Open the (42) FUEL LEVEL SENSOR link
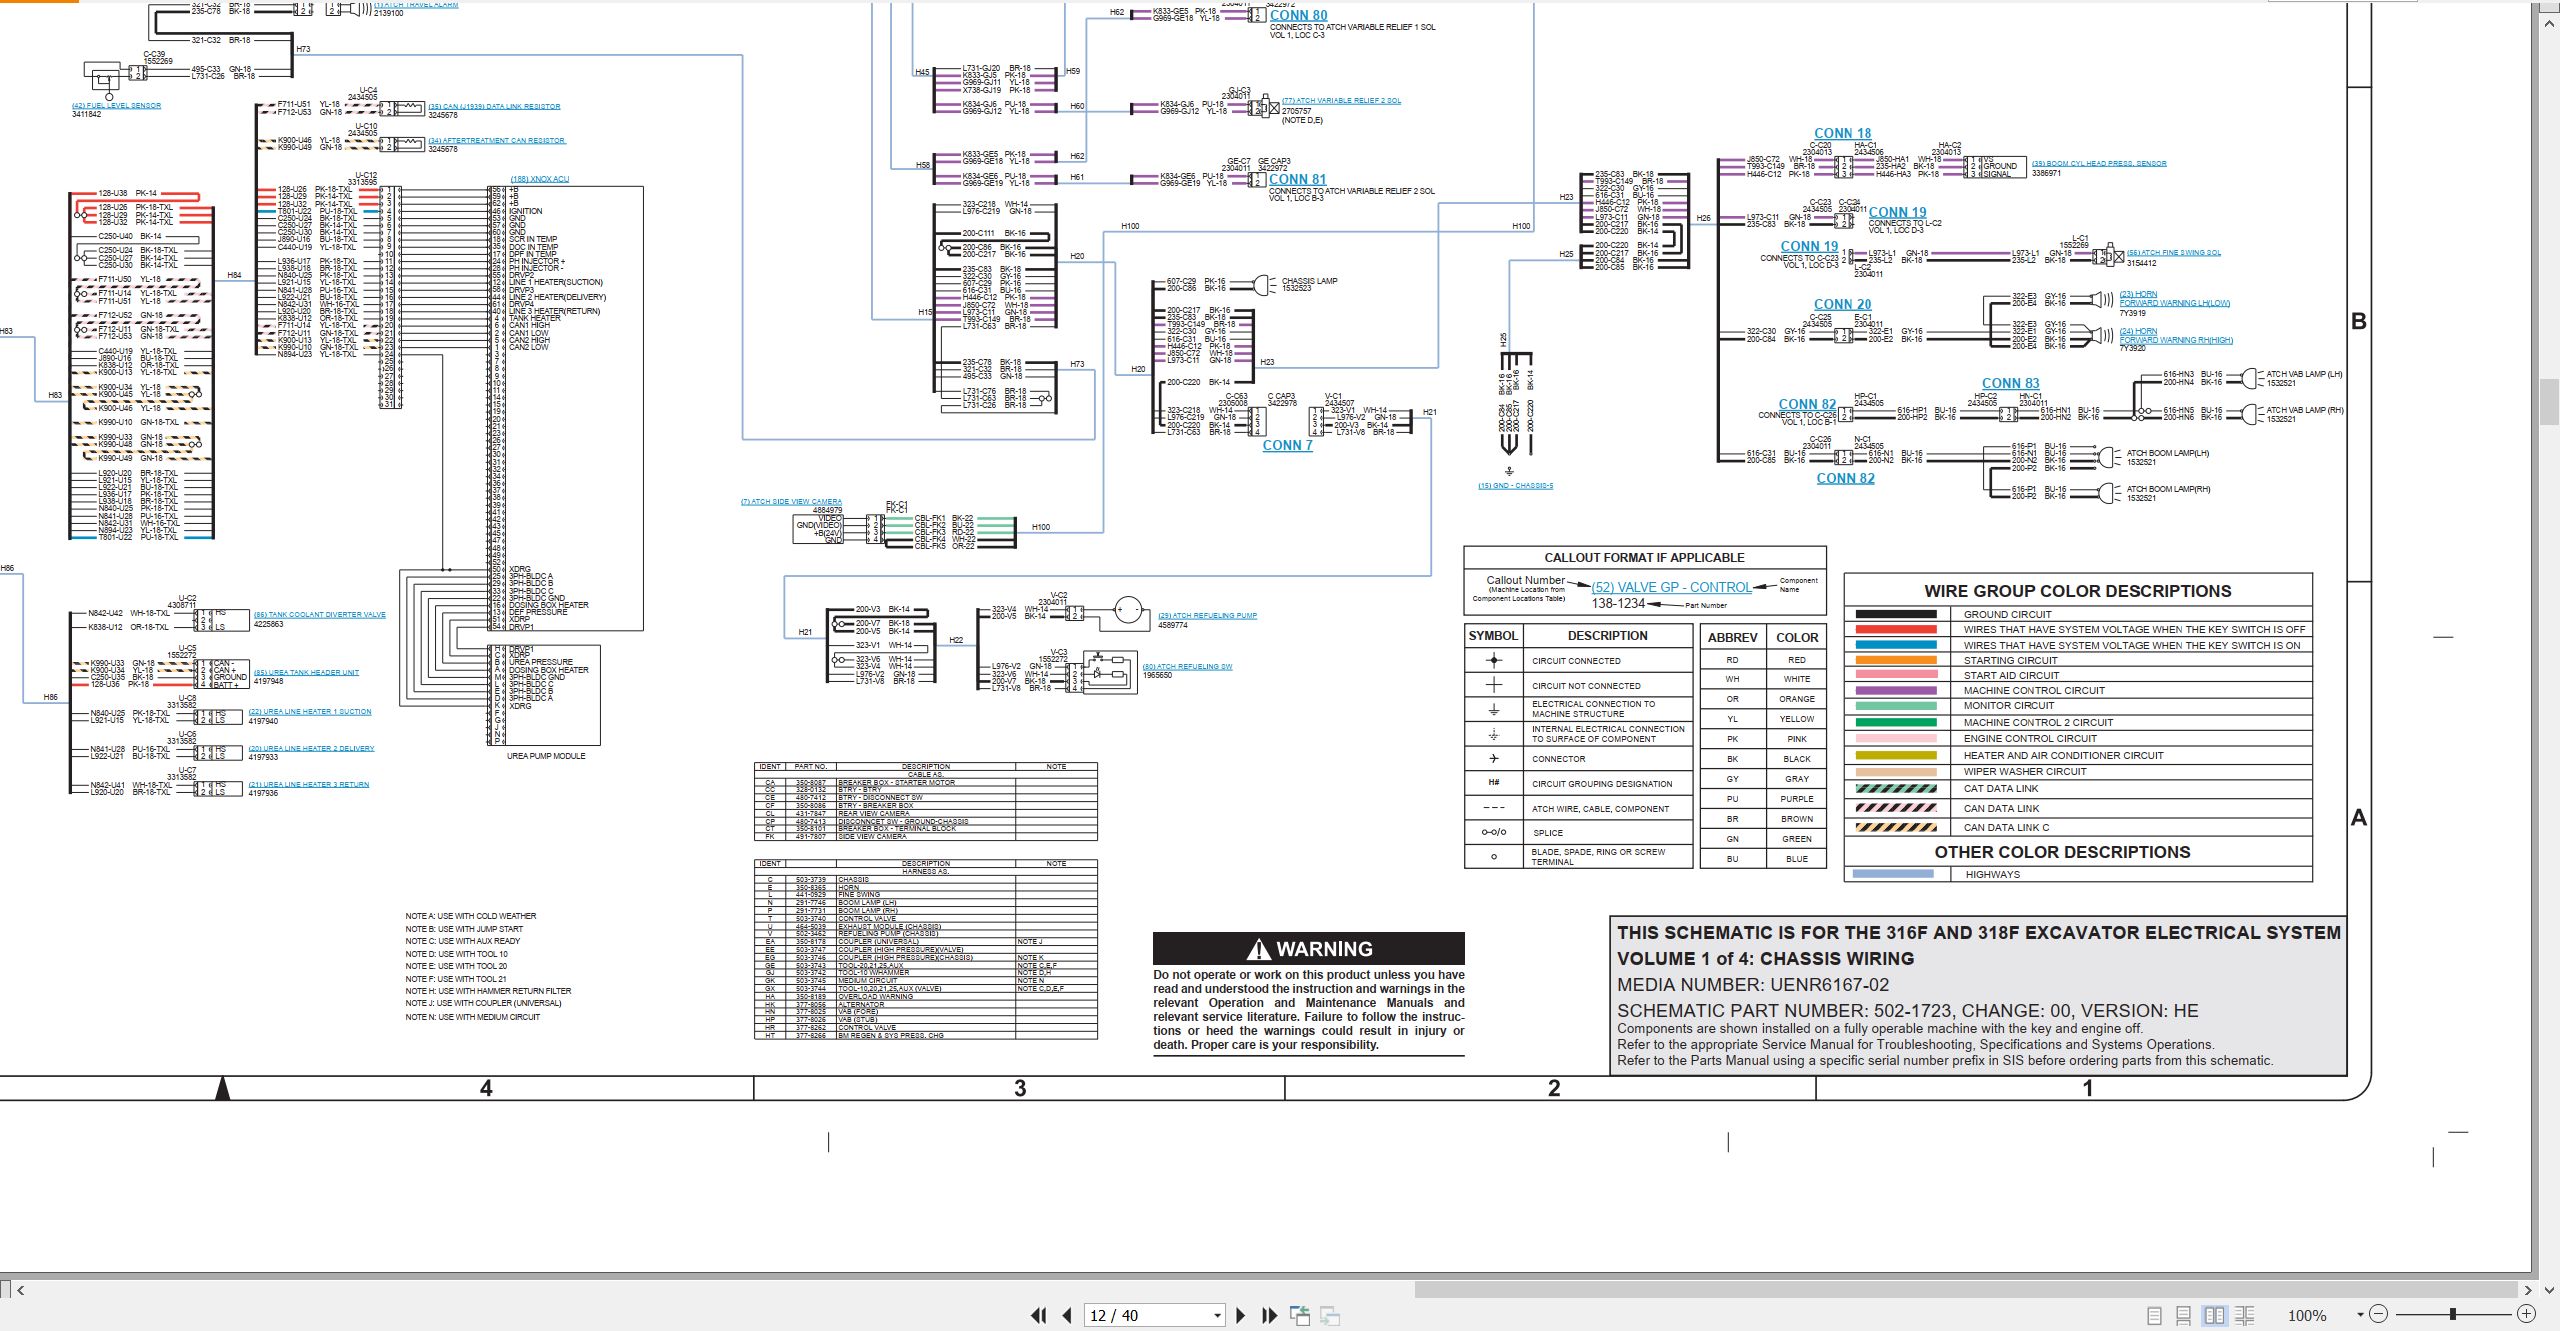This screenshot has height=1331, width=2560. point(116,105)
